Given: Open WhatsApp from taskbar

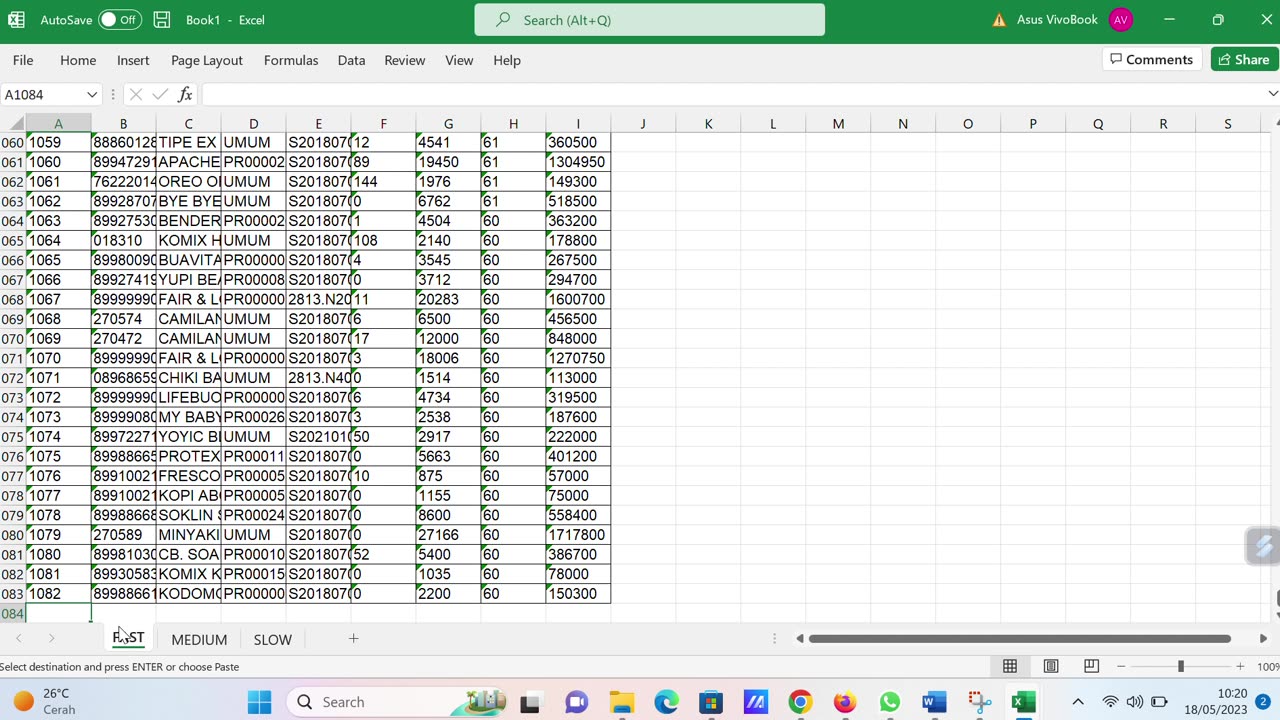Looking at the screenshot, I should [889, 702].
